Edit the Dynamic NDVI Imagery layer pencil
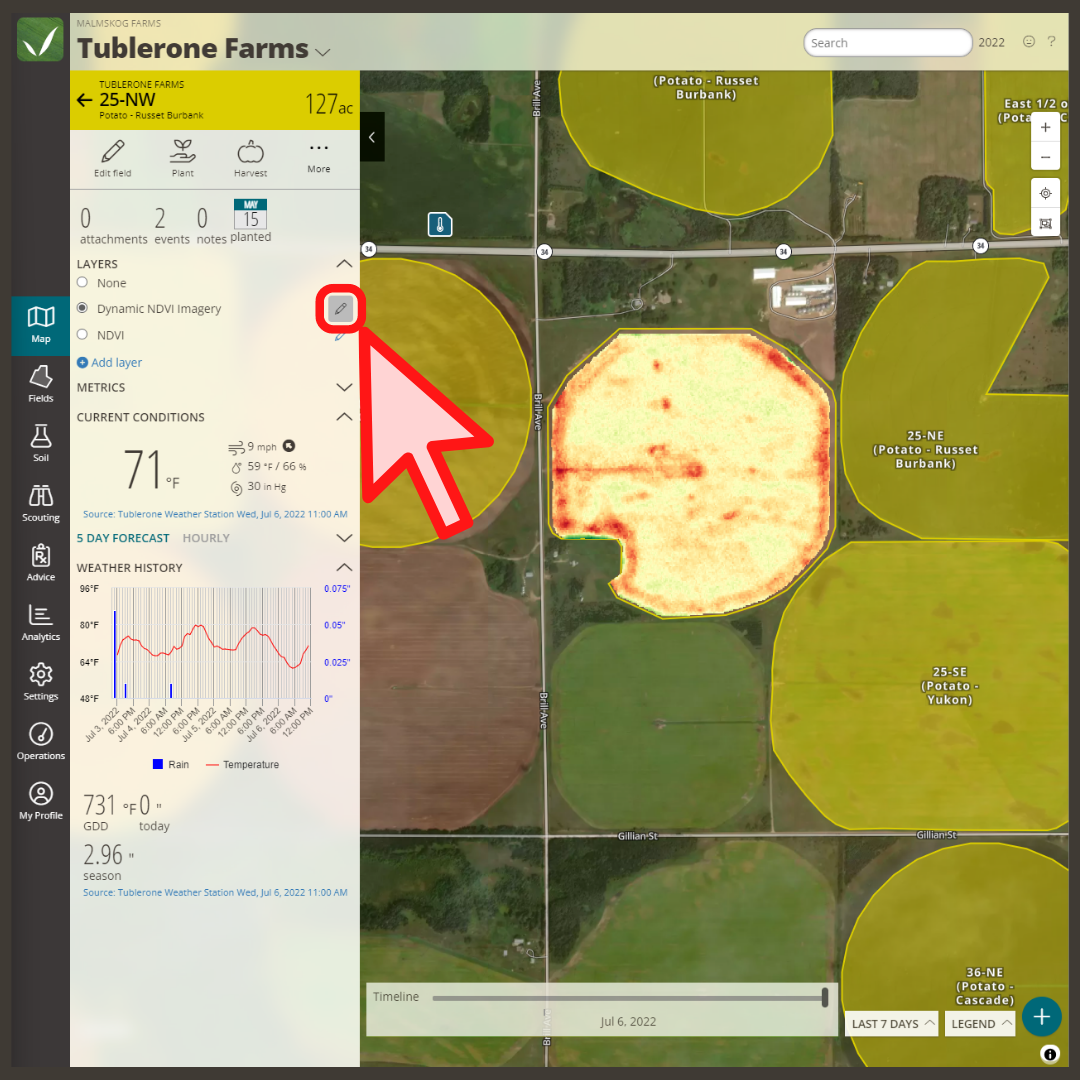1080x1080 pixels. click(x=340, y=309)
